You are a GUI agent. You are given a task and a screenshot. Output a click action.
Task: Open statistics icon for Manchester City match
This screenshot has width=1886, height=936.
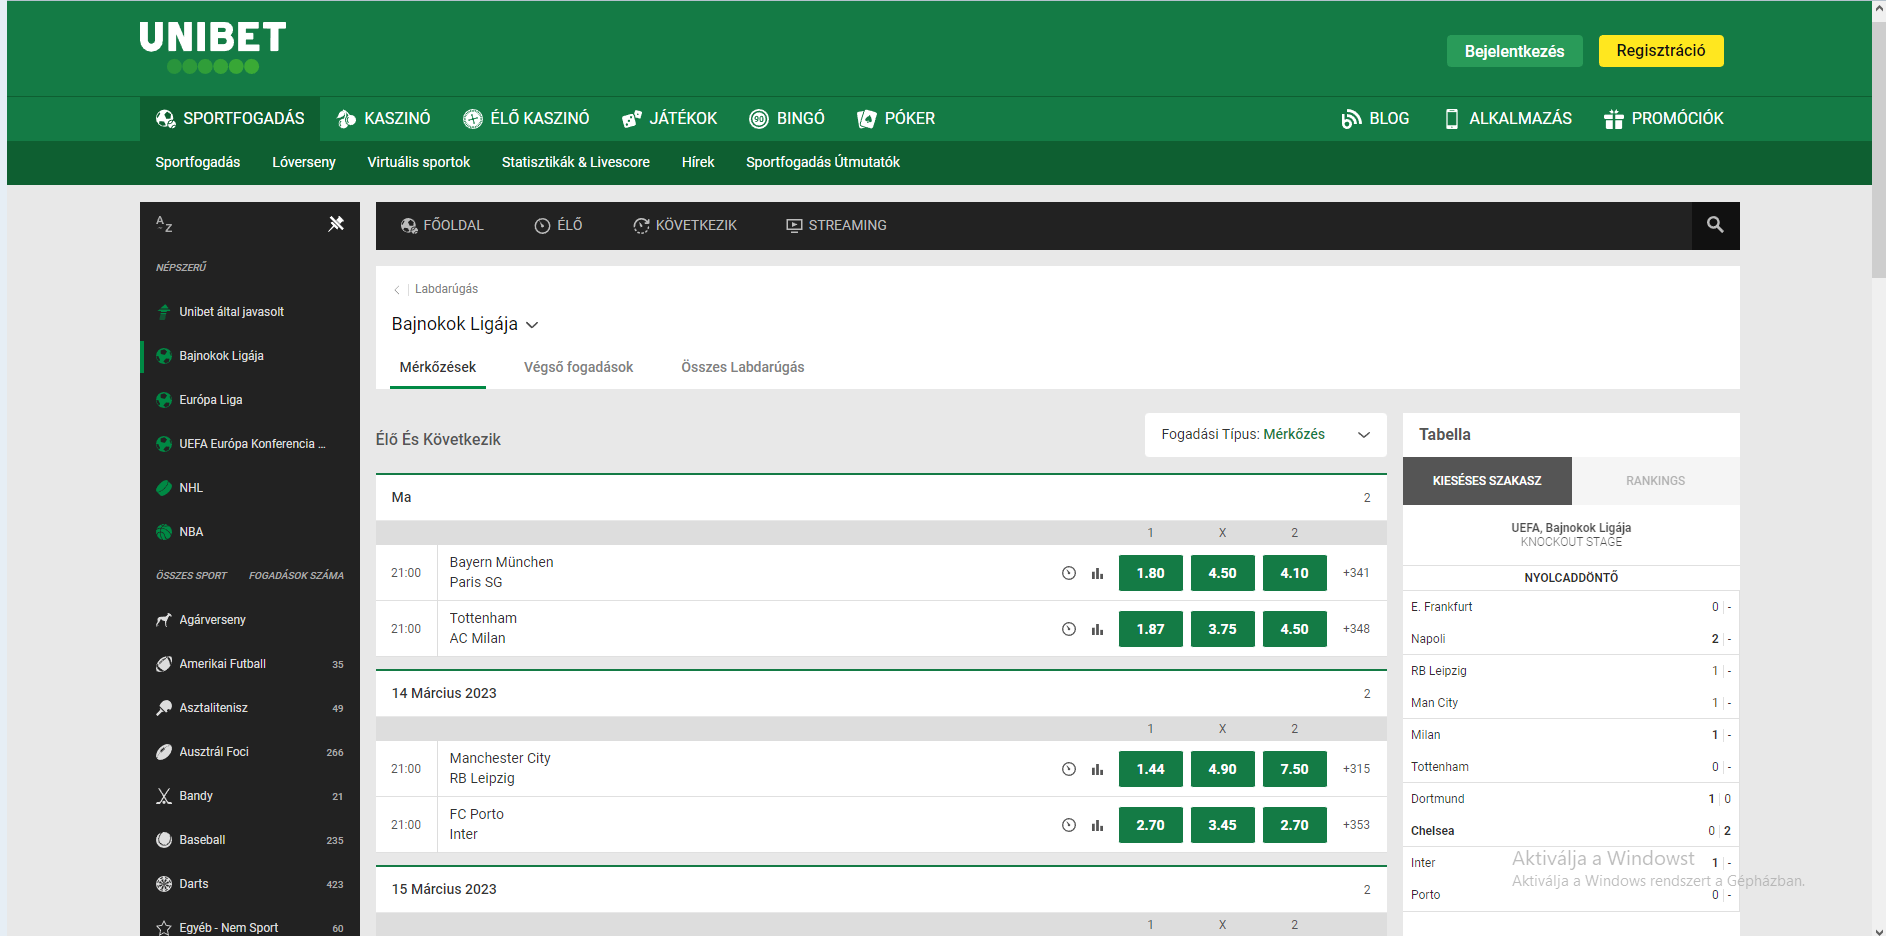tap(1097, 769)
